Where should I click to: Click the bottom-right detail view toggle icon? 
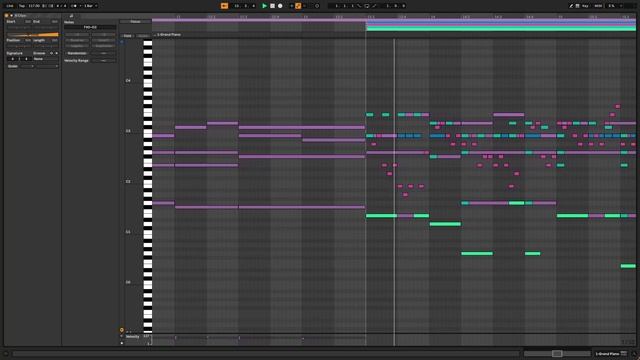(634, 354)
